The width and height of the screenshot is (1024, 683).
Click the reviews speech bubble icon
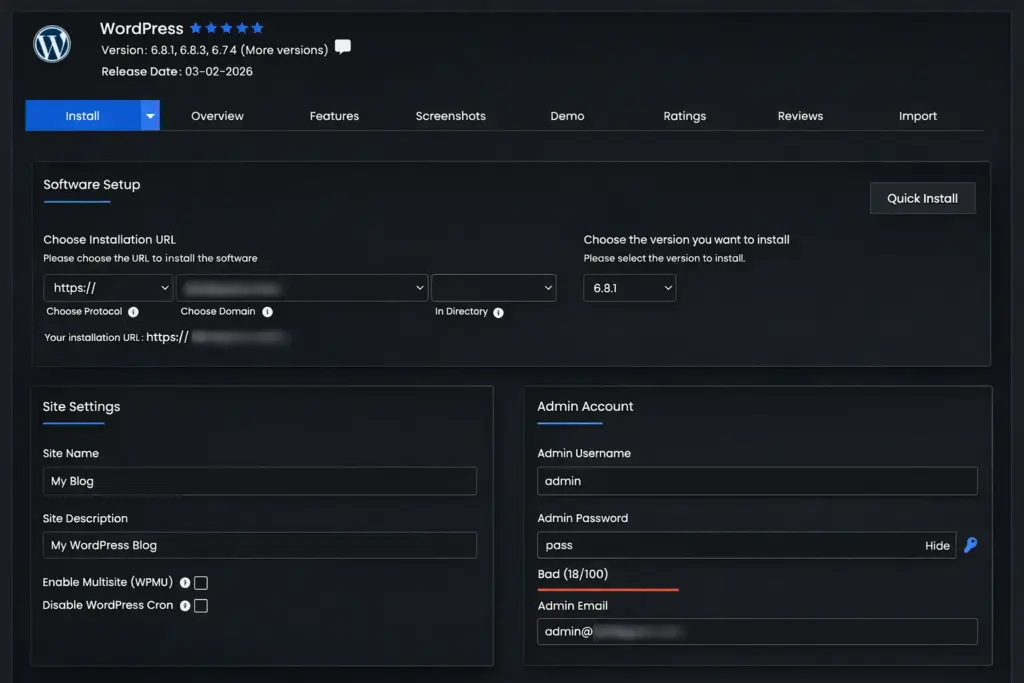[x=343, y=47]
